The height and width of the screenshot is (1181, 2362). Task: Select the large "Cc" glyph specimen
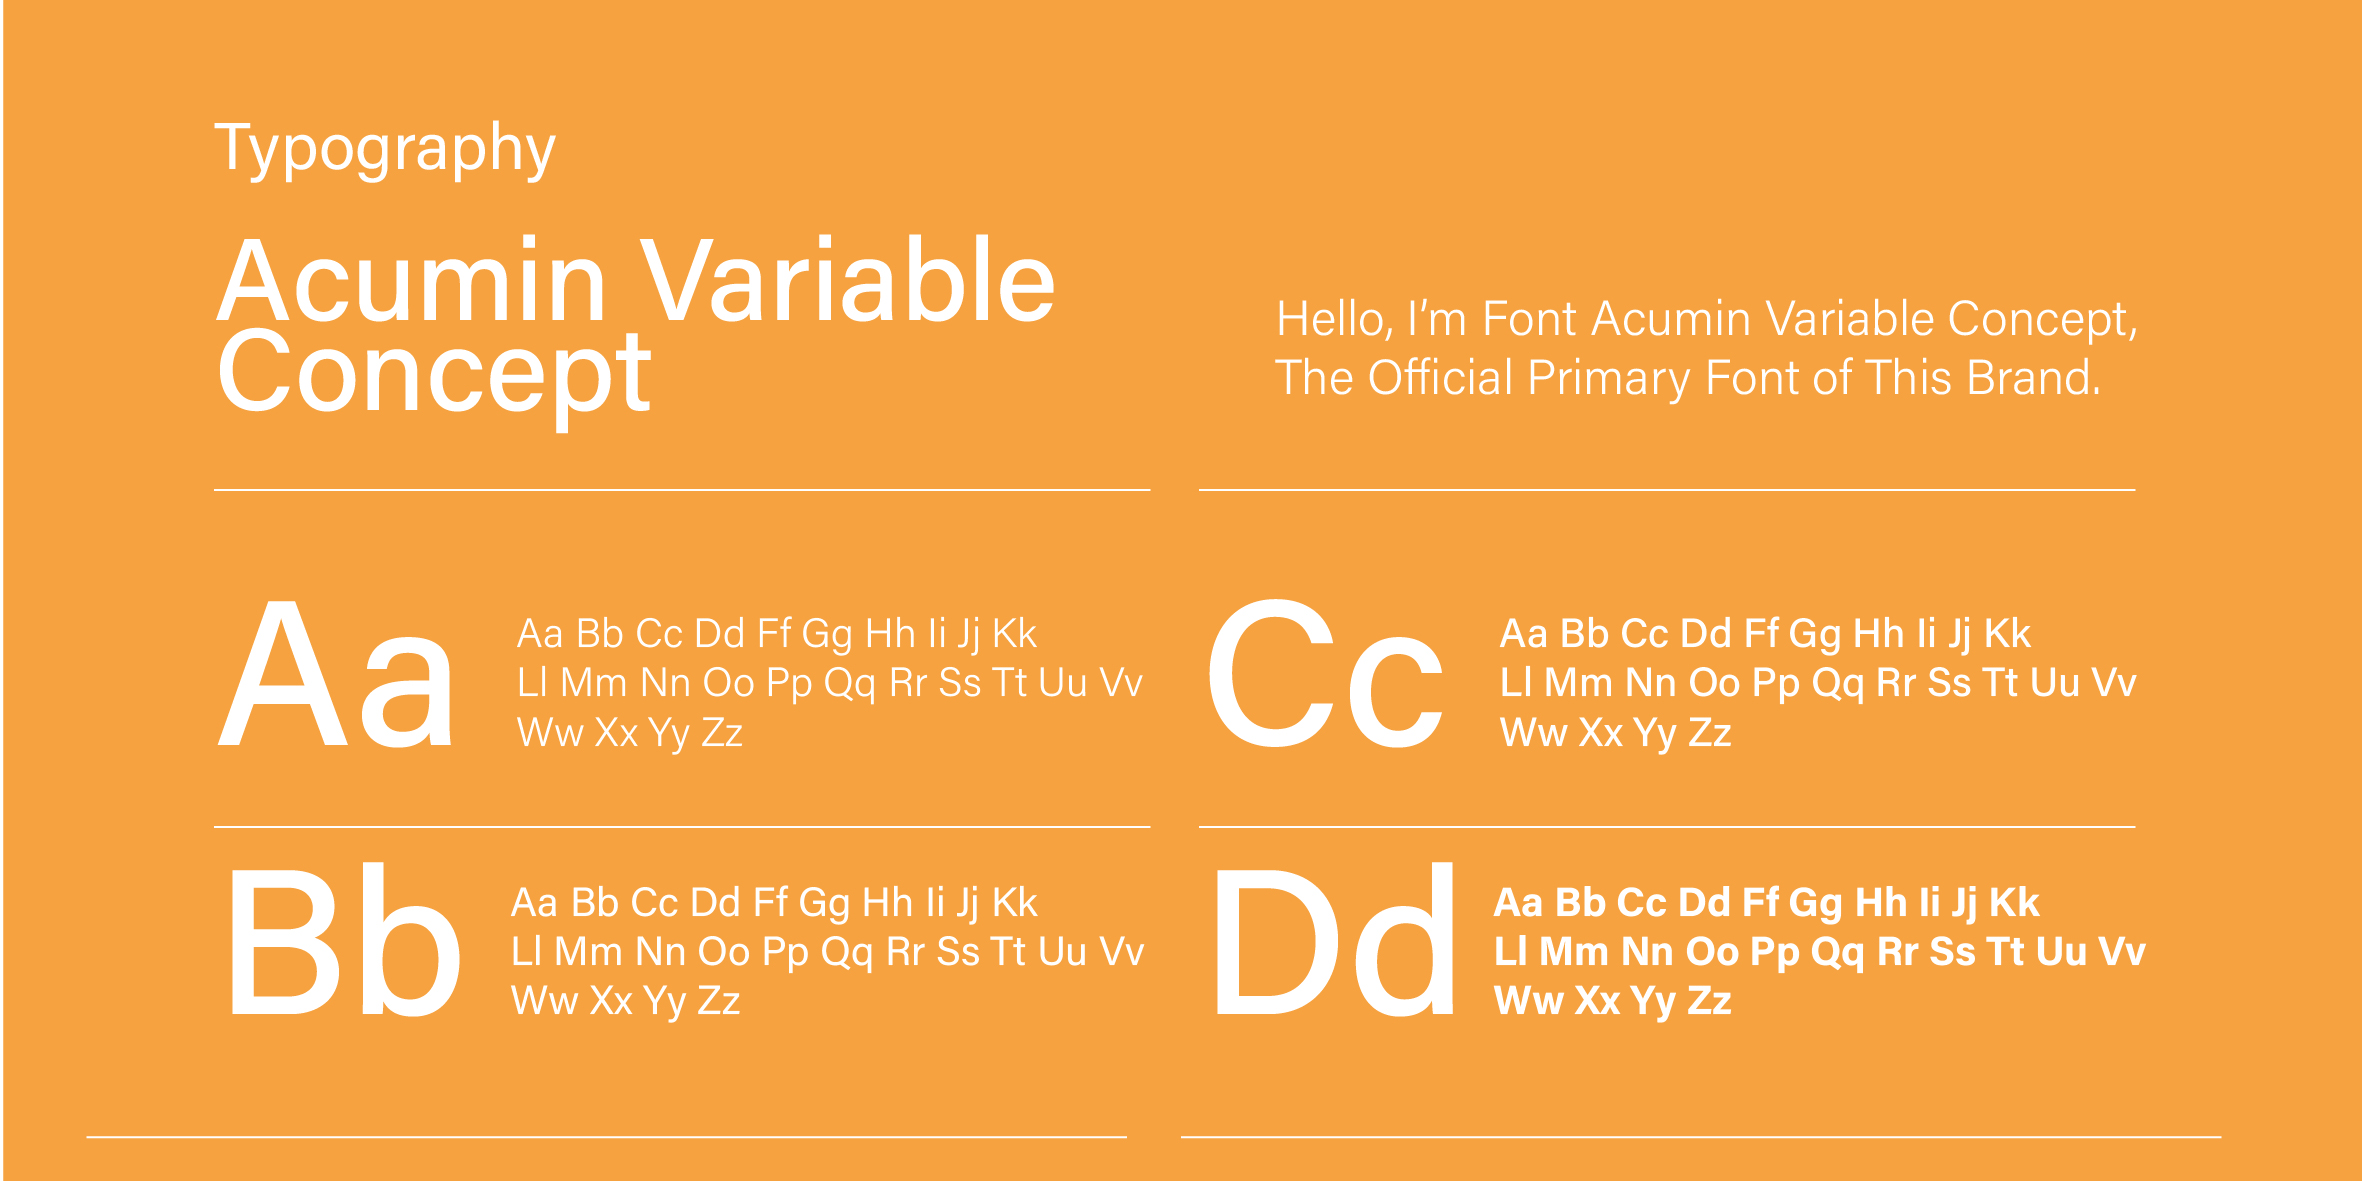tap(1325, 674)
